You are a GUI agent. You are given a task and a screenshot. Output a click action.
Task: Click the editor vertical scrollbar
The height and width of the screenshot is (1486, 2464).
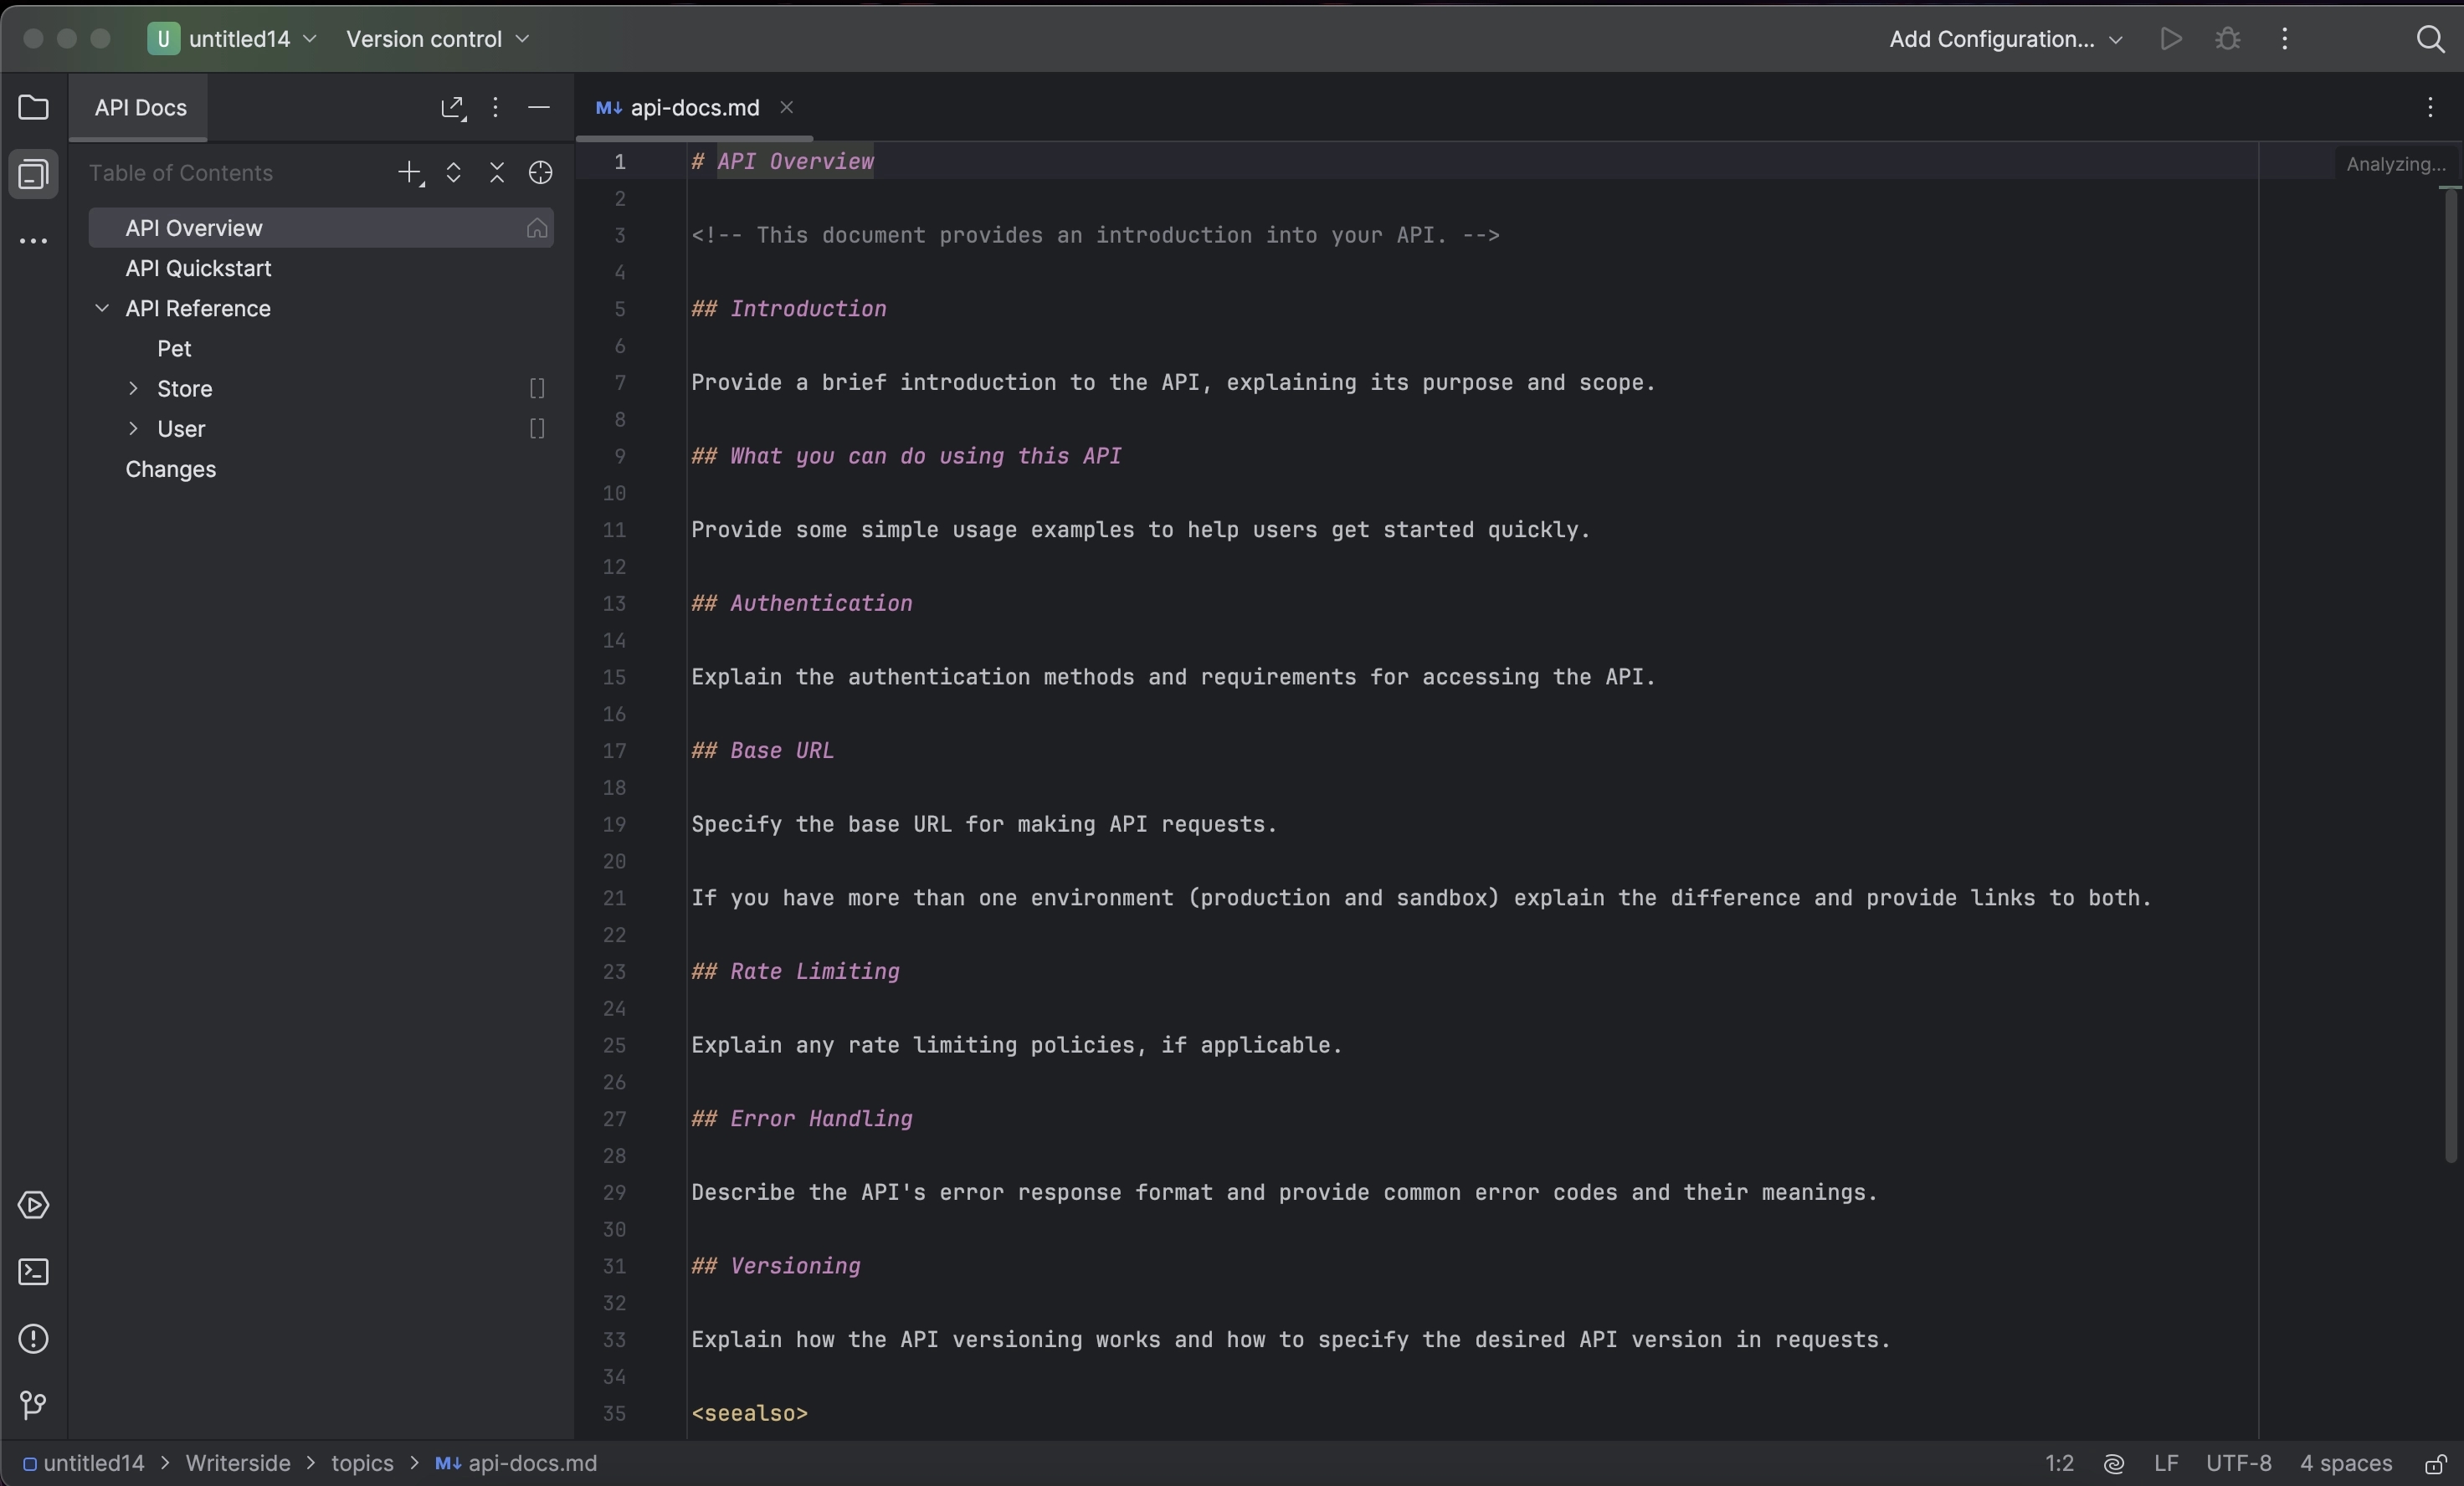point(2451,675)
